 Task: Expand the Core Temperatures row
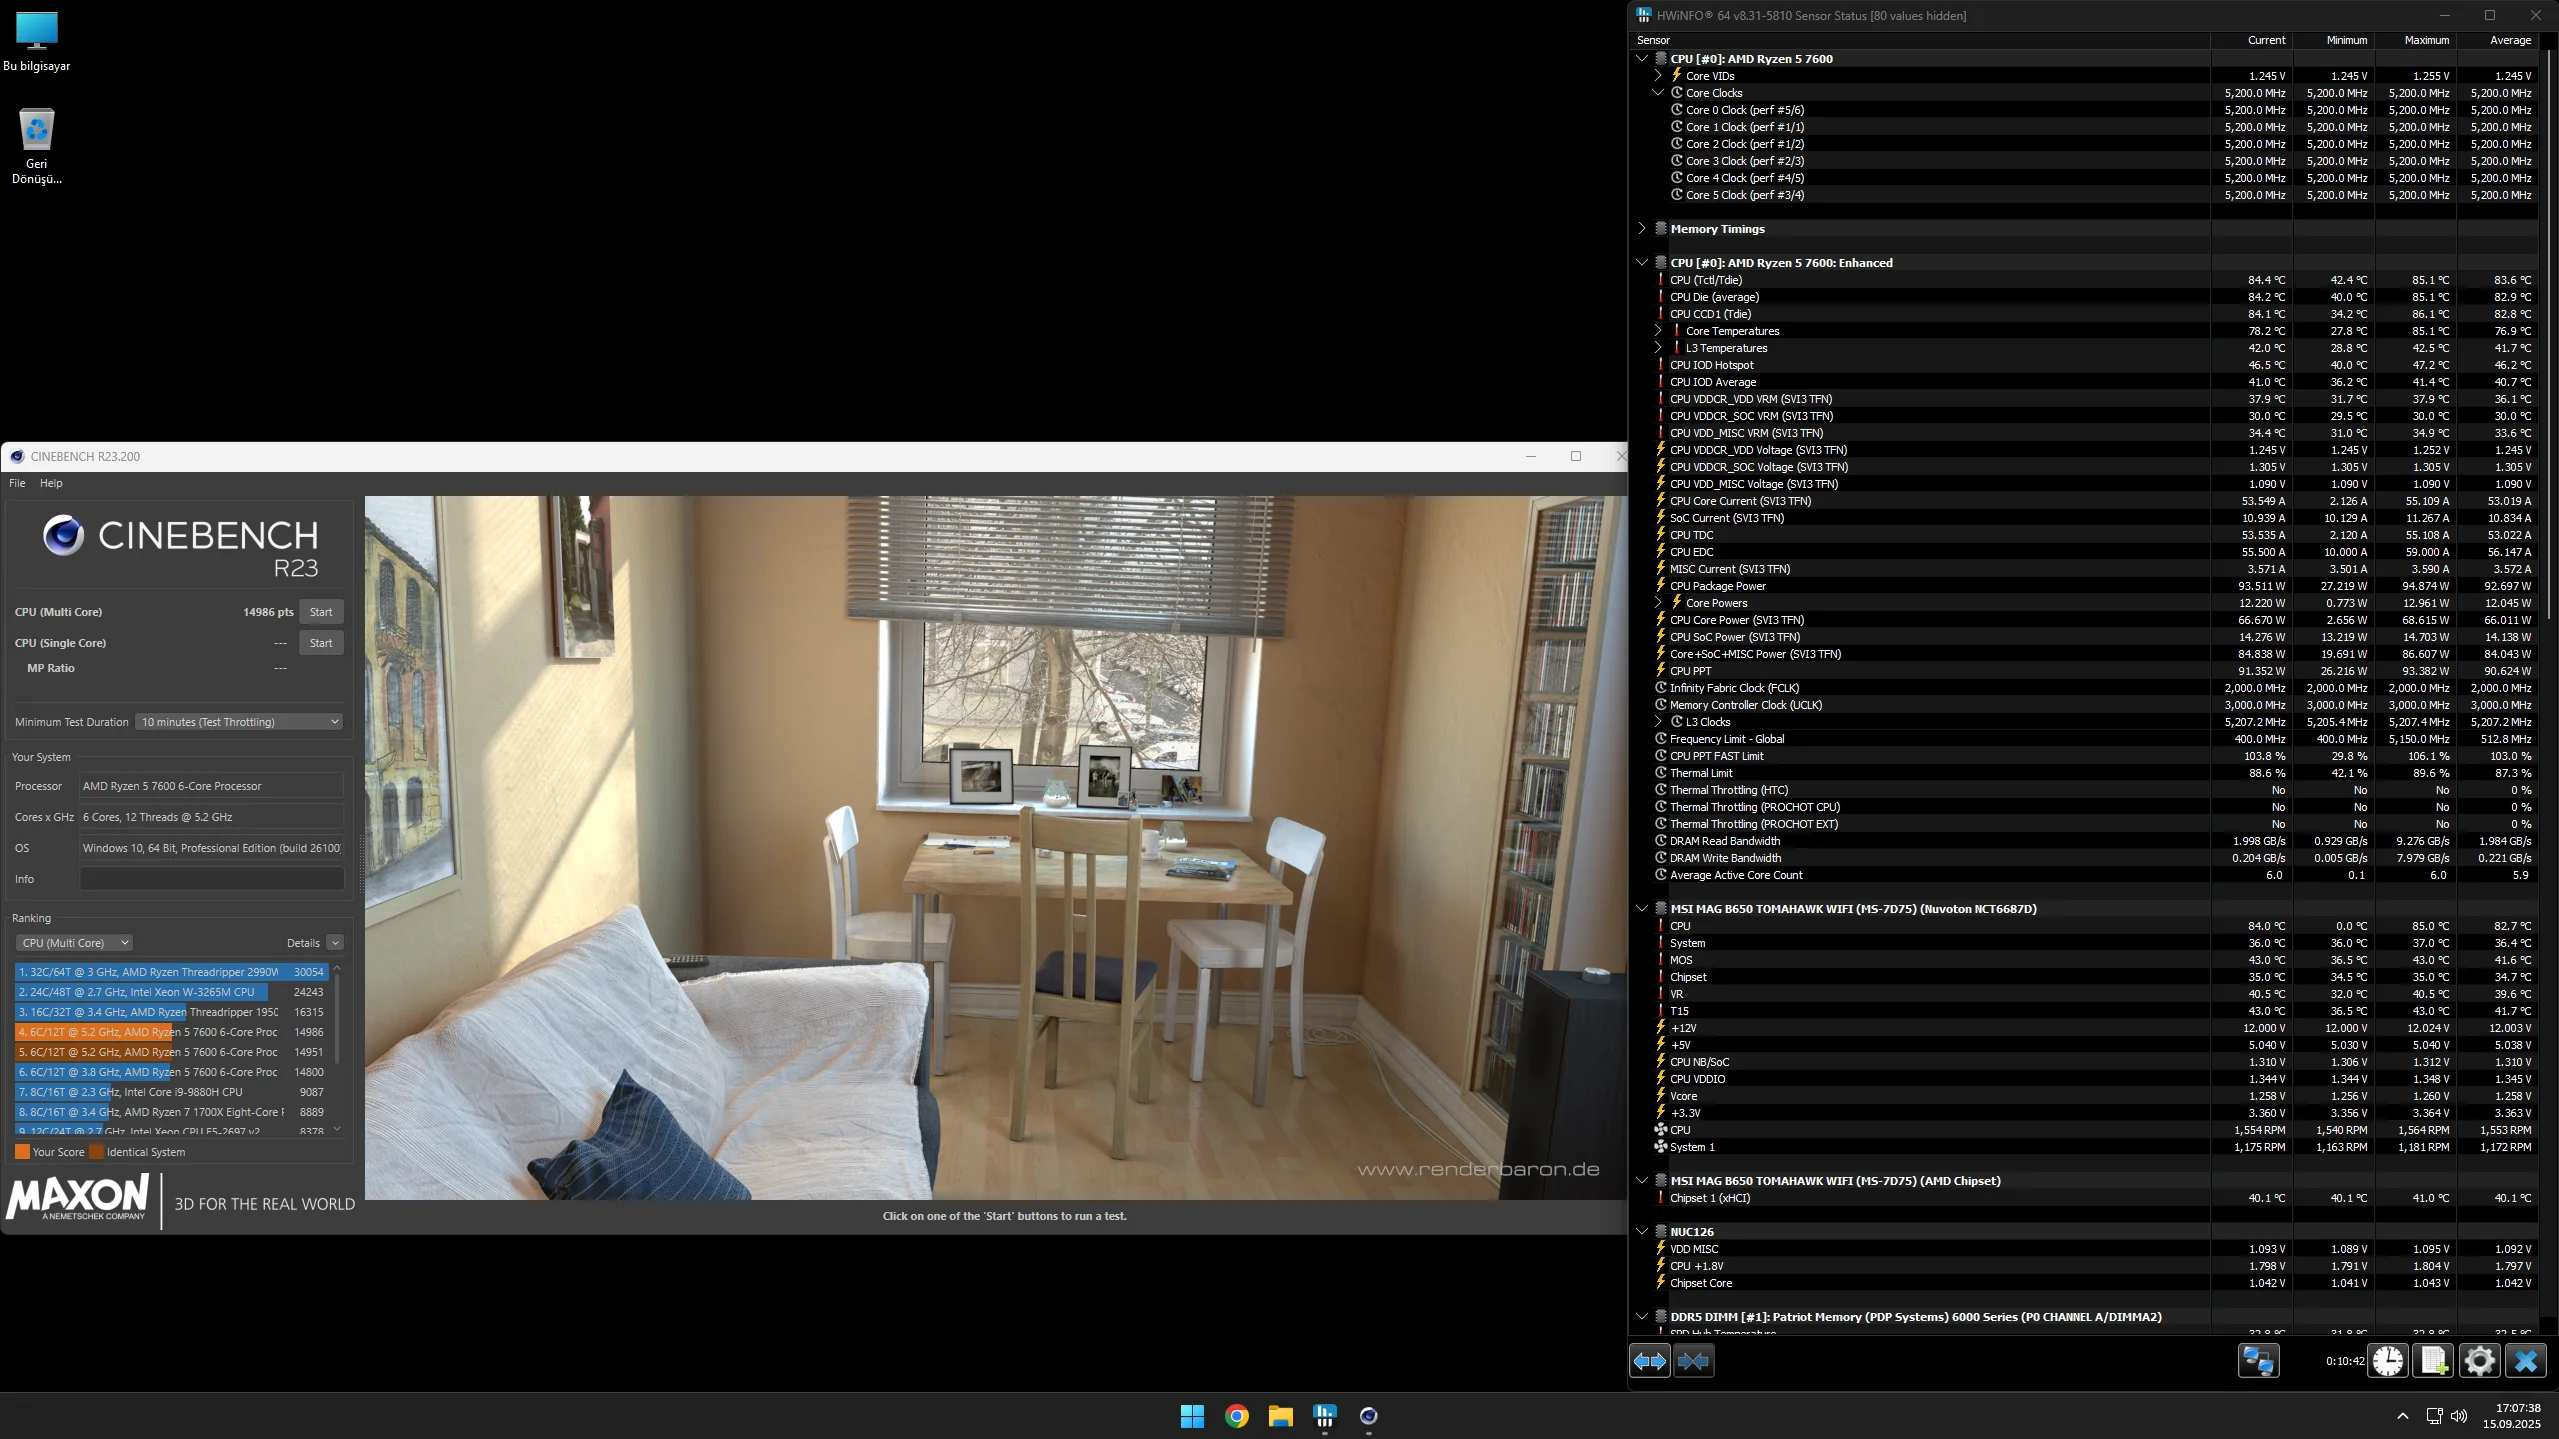pyautogui.click(x=1657, y=331)
